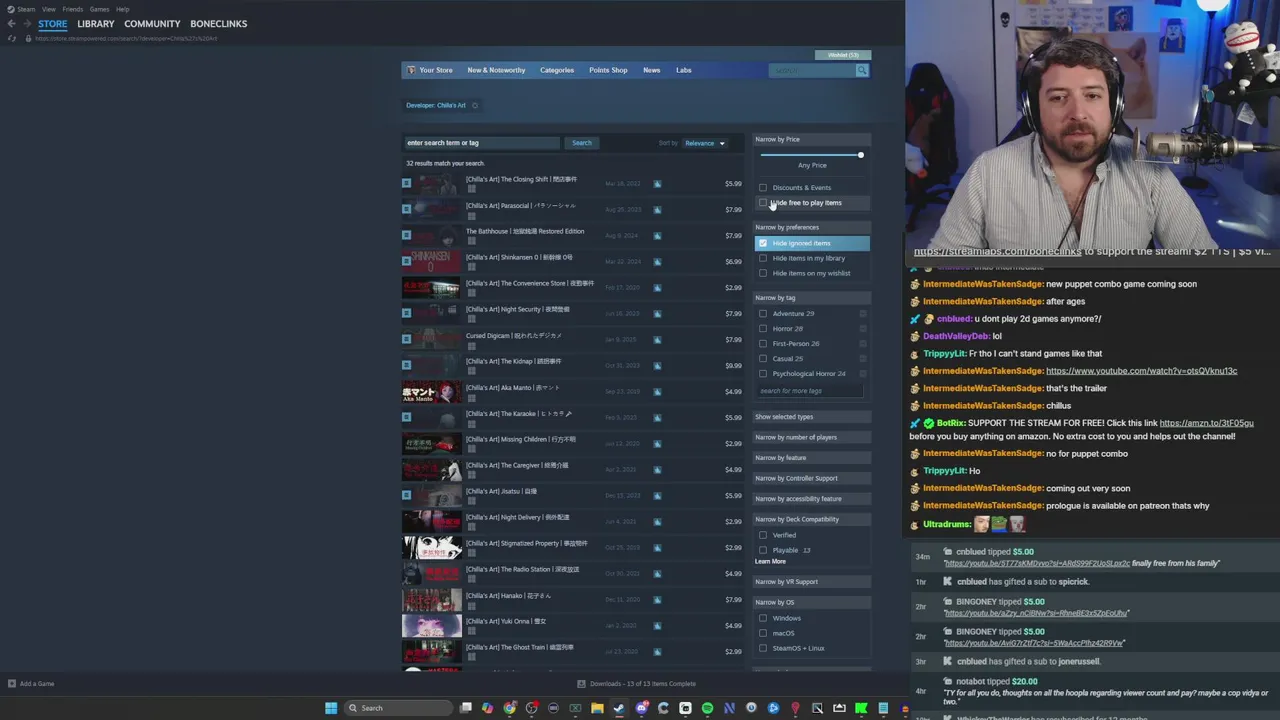Click the blue Search button
This screenshot has width=1280, height=720.
click(x=582, y=143)
